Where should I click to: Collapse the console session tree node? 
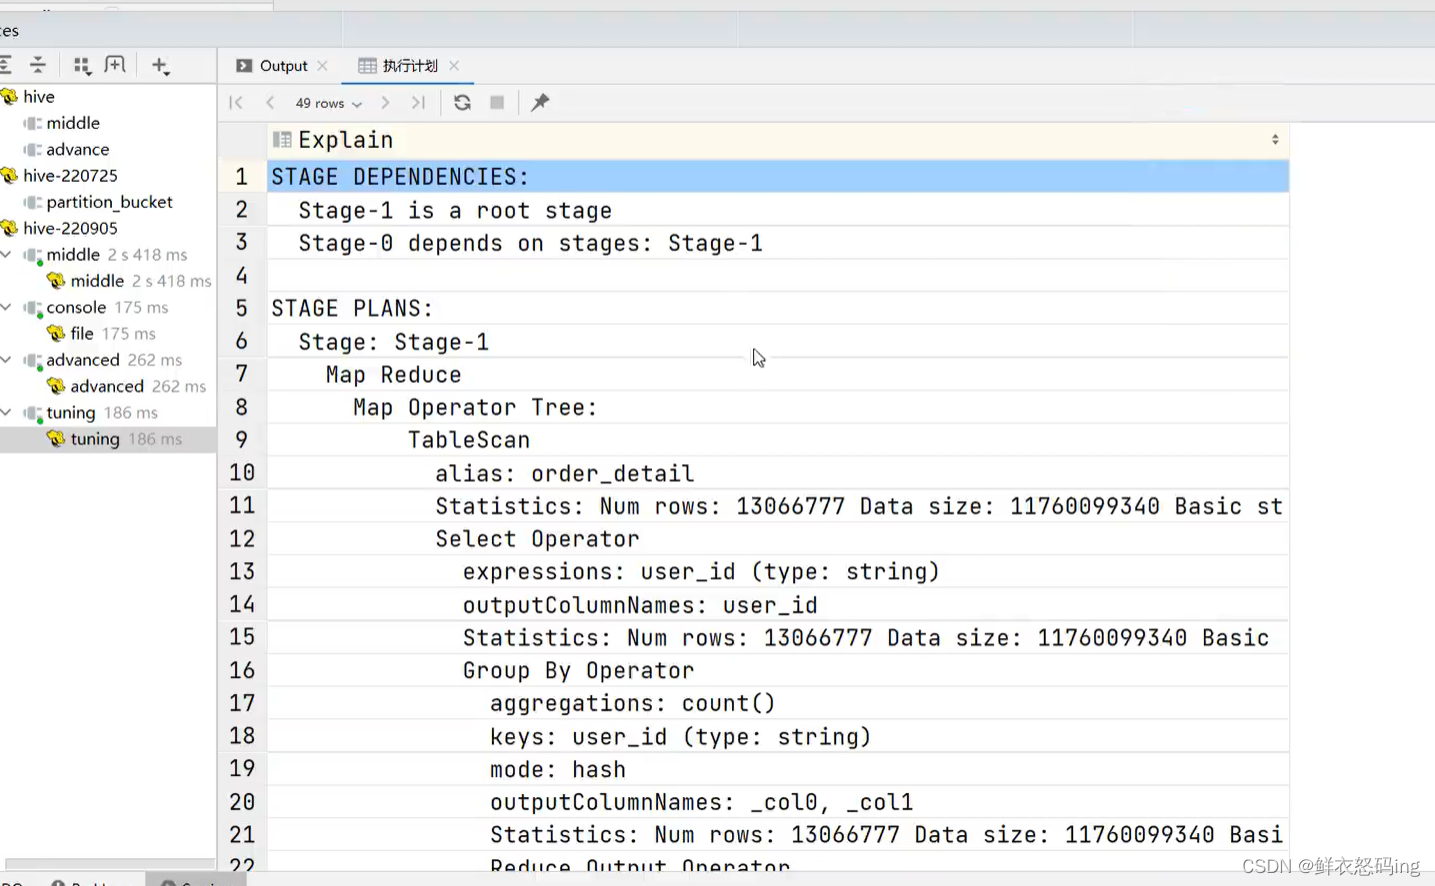point(7,307)
